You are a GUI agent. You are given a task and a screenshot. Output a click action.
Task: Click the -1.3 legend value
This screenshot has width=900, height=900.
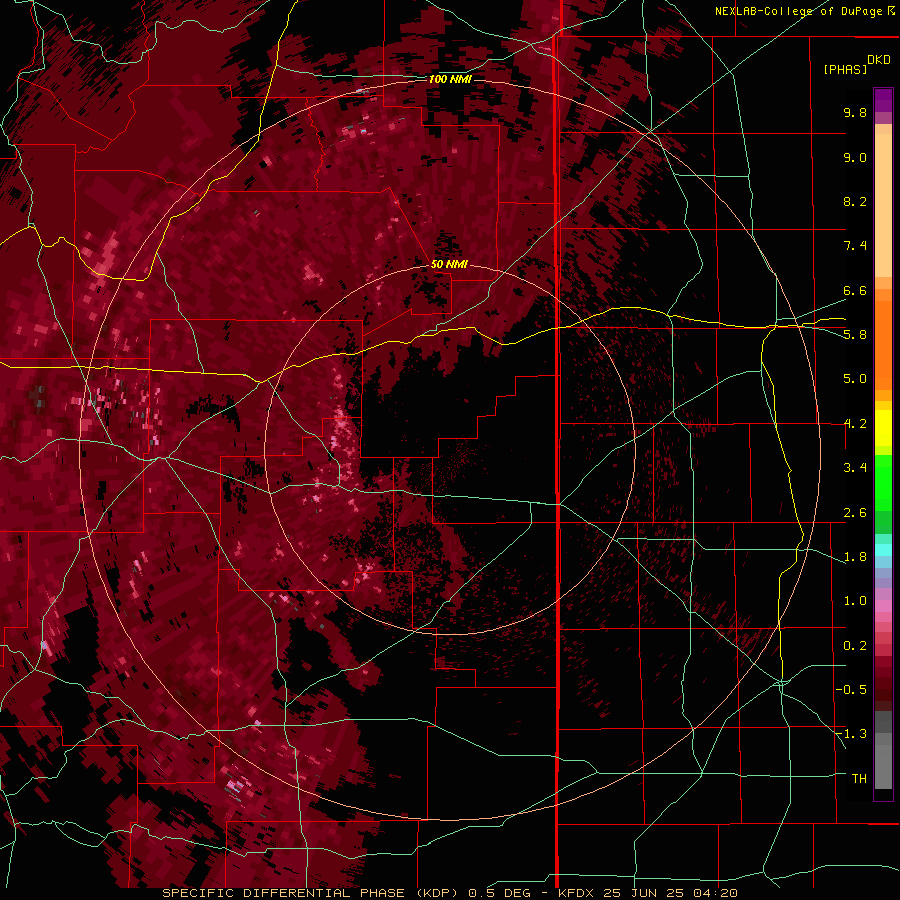coord(851,734)
